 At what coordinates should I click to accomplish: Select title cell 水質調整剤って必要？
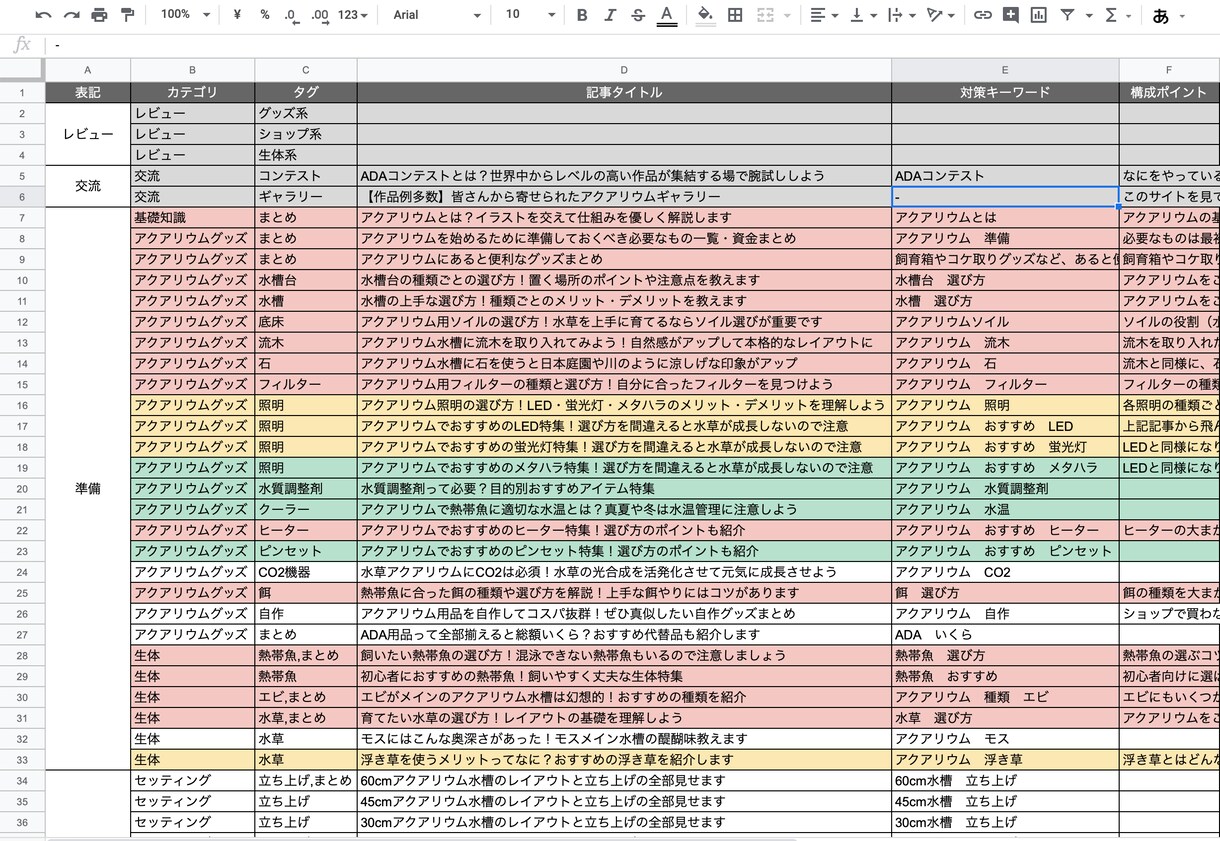[x=624, y=489]
